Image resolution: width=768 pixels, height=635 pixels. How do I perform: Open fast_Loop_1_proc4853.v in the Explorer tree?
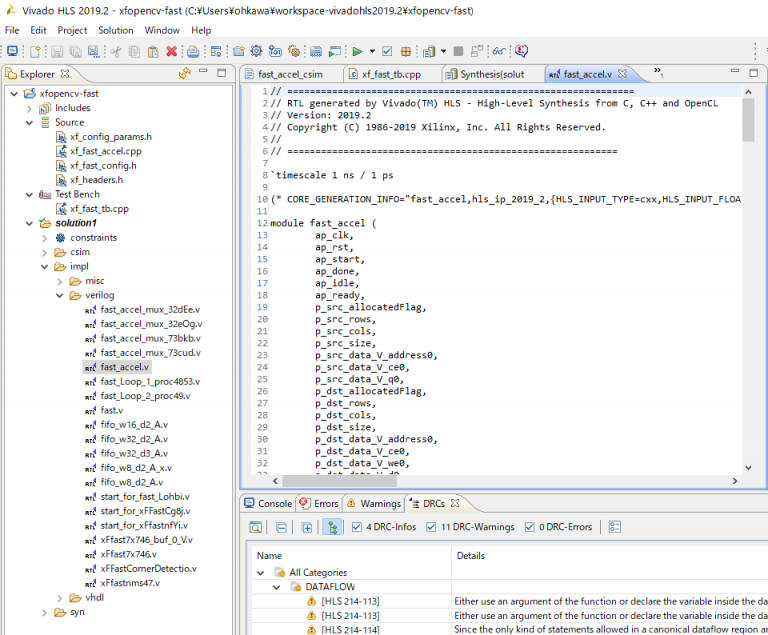click(x=149, y=381)
